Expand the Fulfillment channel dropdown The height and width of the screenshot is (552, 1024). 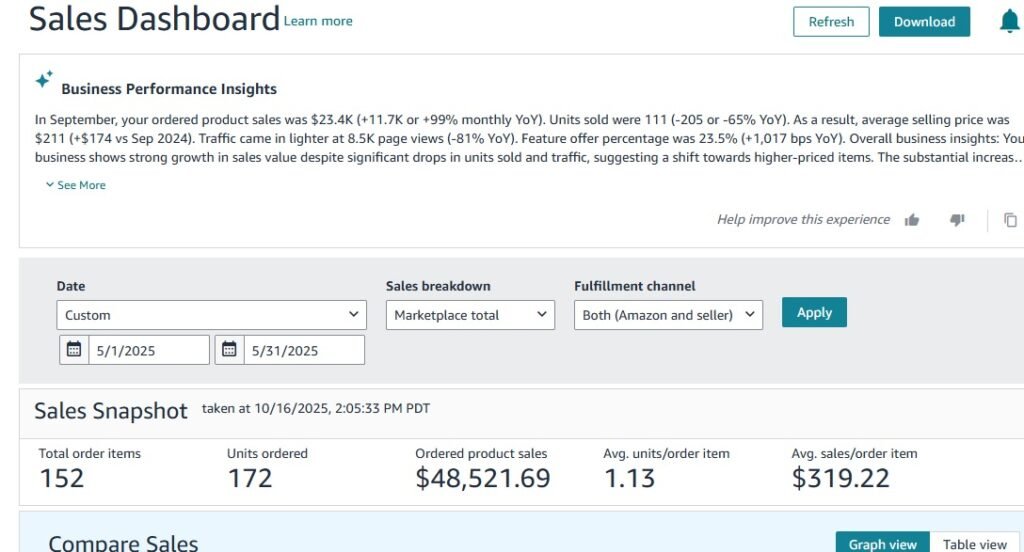click(668, 315)
